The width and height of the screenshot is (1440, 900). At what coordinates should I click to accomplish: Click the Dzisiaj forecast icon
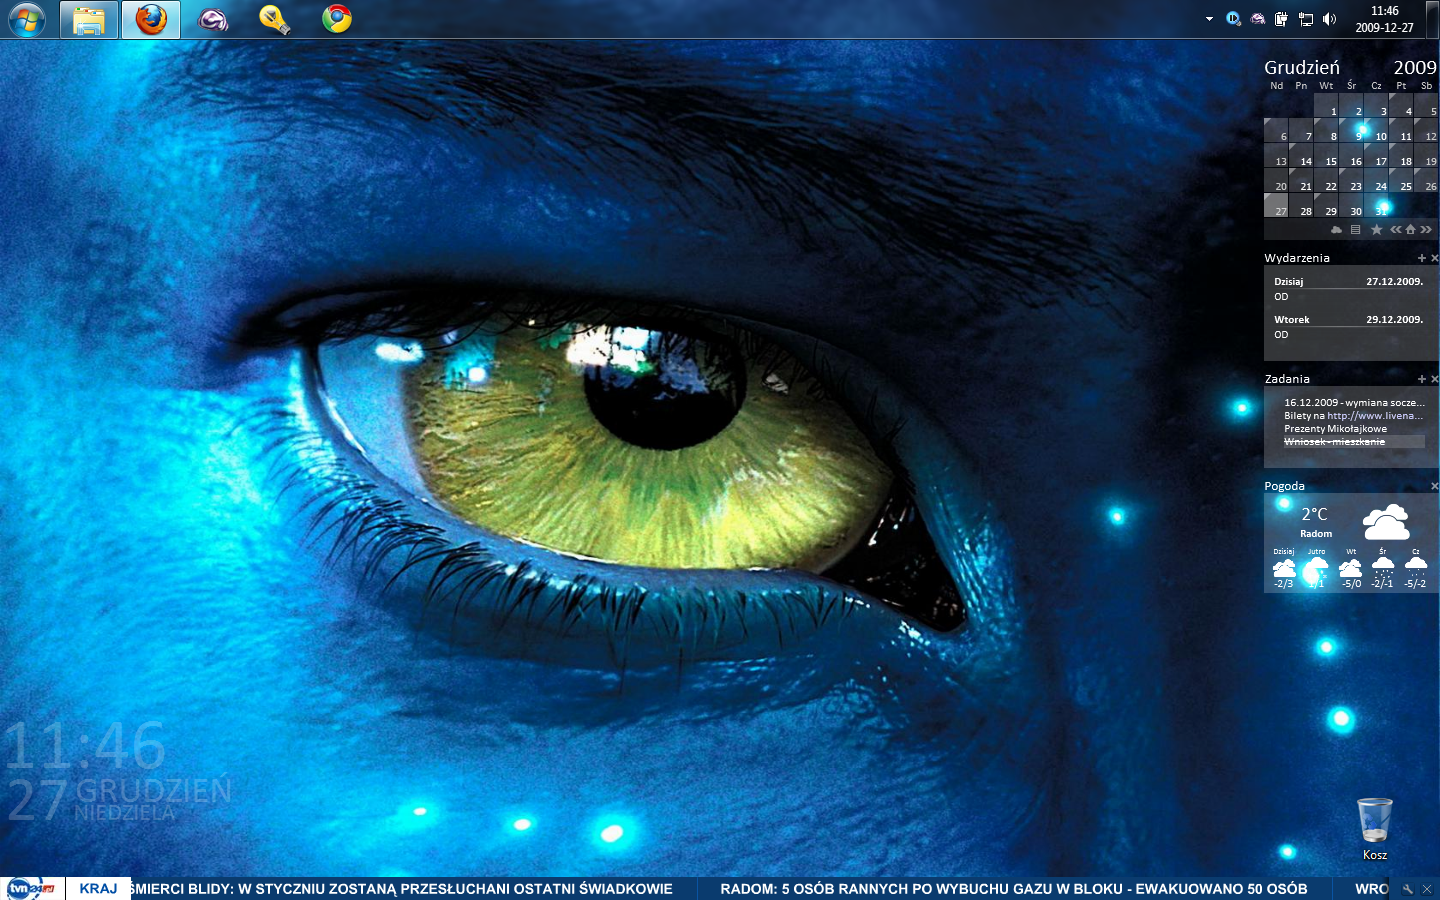pyautogui.click(x=1284, y=568)
